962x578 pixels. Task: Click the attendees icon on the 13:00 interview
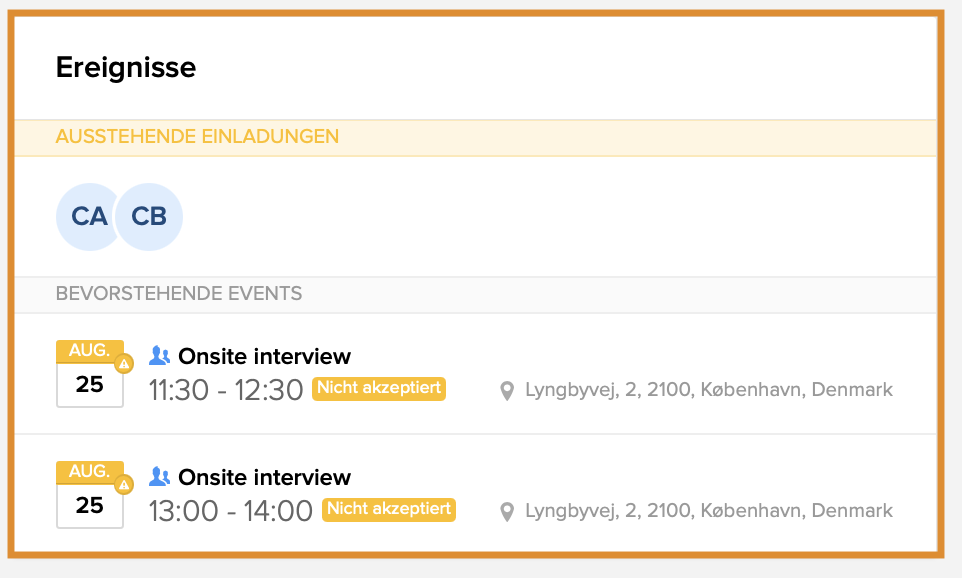pyautogui.click(x=160, y=477)
